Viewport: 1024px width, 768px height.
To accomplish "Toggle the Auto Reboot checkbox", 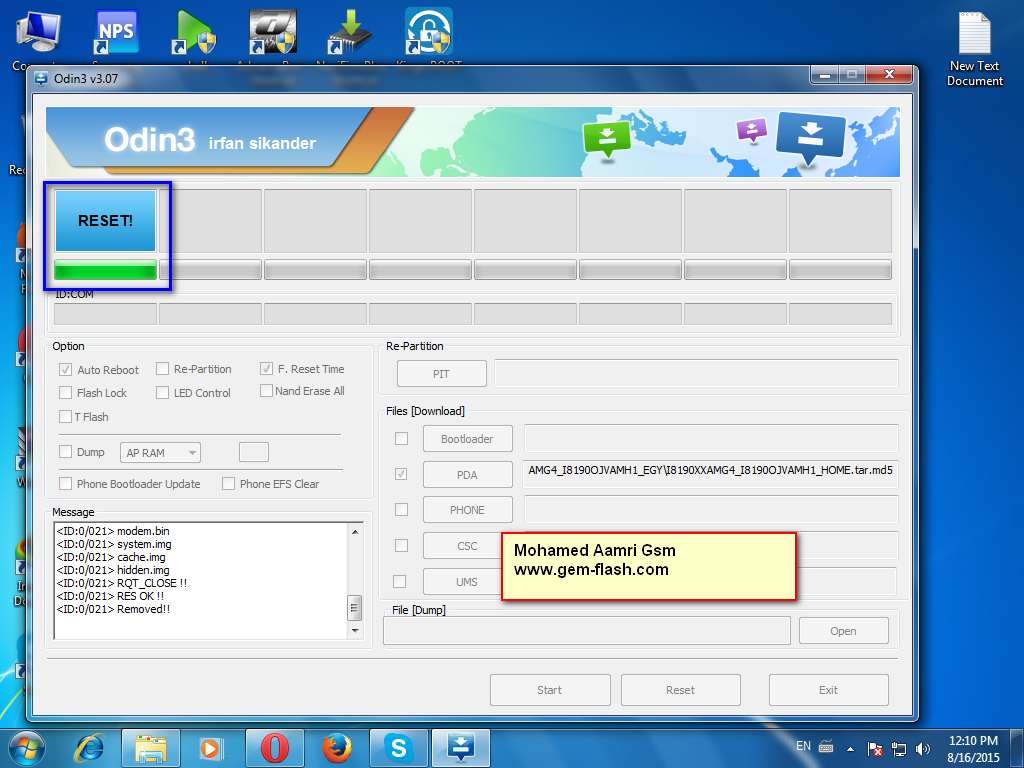I will pyautogui.click(x=65, y=370).
